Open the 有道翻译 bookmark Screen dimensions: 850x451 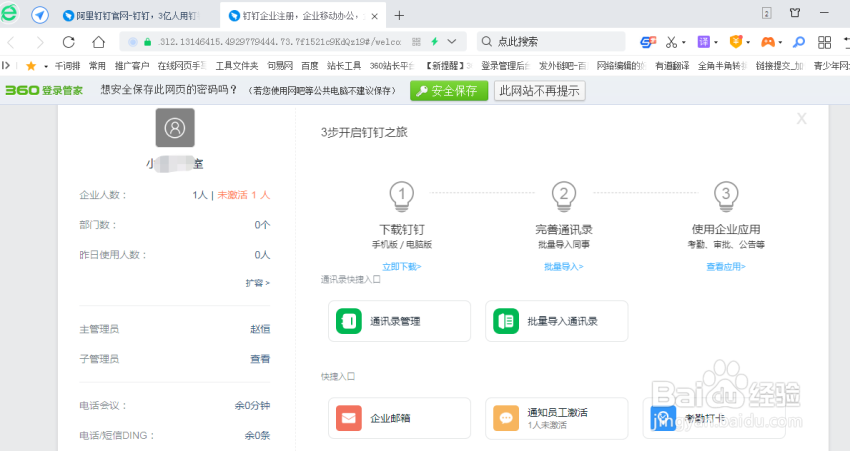click(672, 66)
